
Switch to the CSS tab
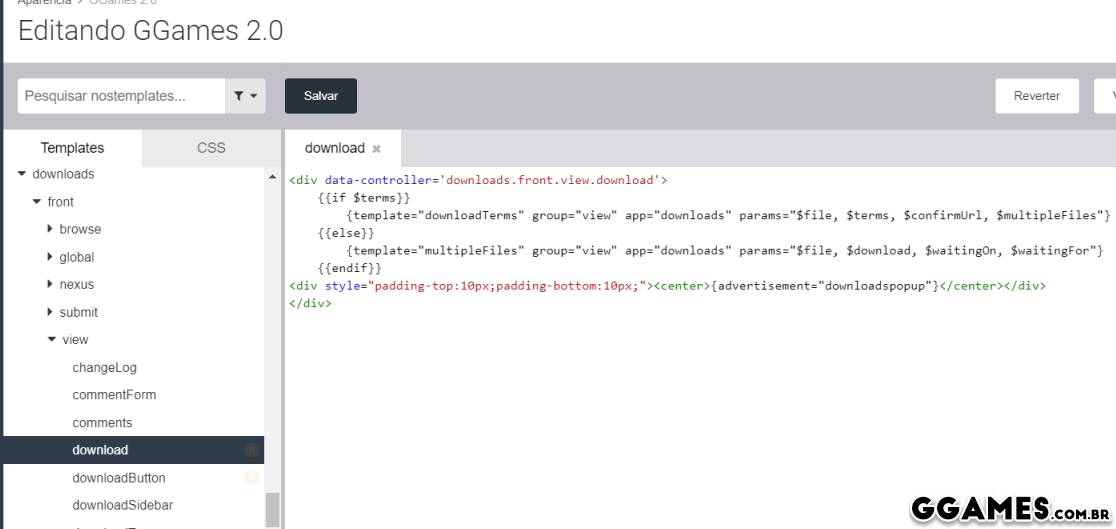coord(211,148)
